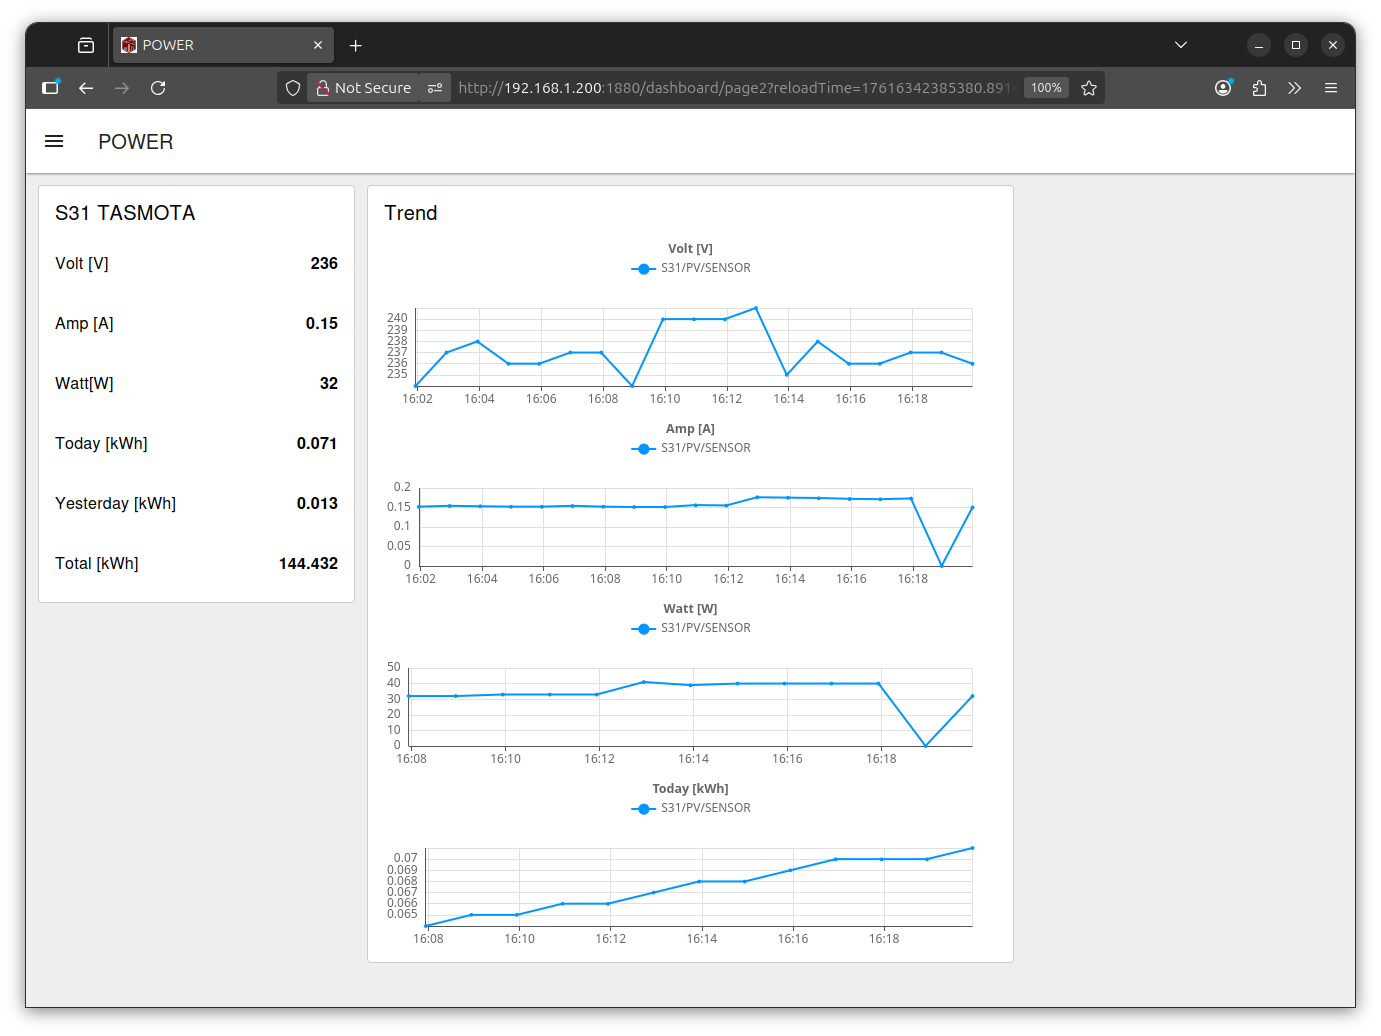Select the POWER browser tab
Screen dimensions: 1381x1036
point(210,45)
